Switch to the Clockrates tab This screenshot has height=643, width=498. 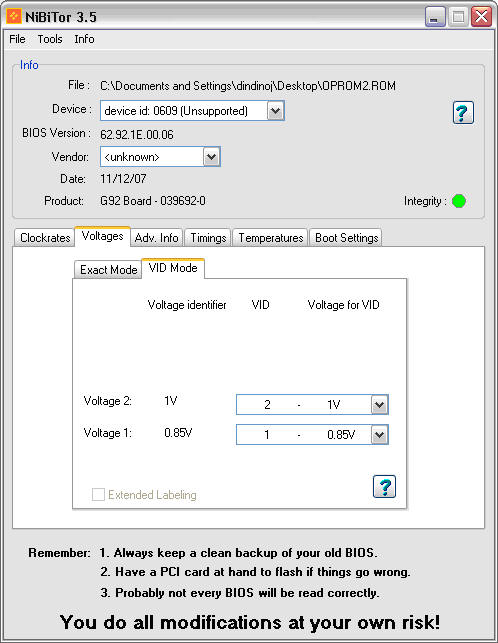point(45,238)
